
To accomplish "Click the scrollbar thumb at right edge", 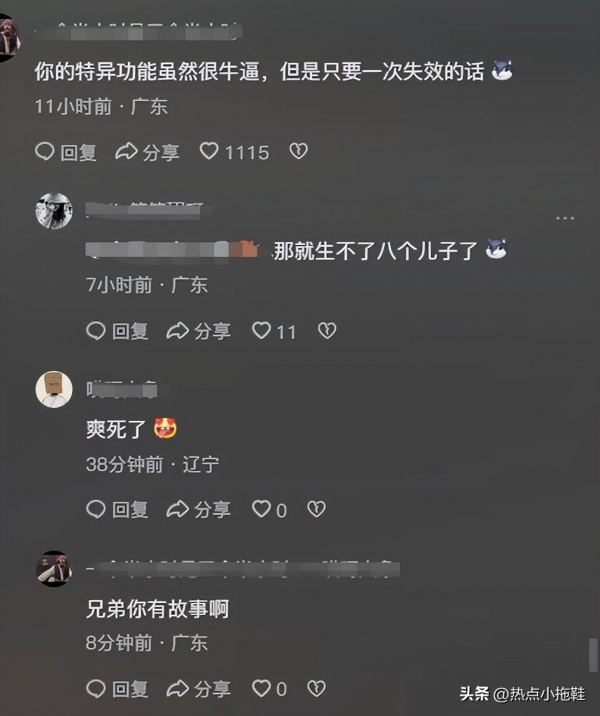I will [x=593, y=654].
